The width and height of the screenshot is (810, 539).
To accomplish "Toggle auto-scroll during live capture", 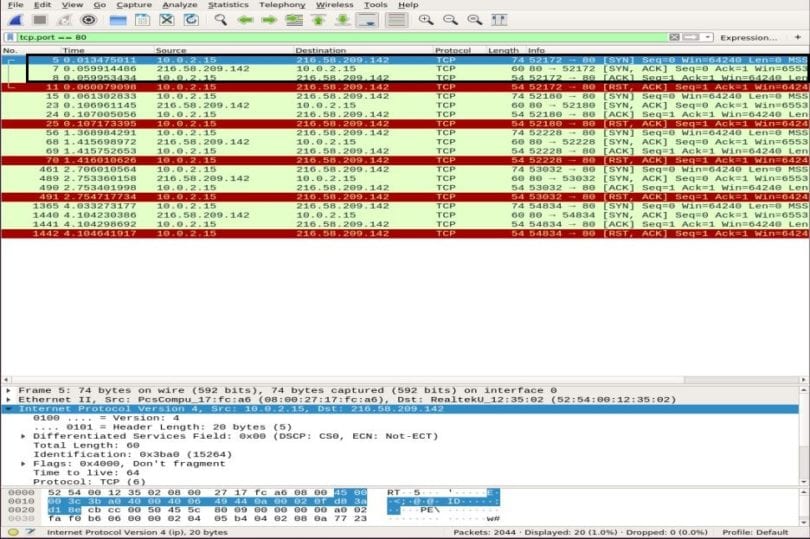I will coord(367,20).
